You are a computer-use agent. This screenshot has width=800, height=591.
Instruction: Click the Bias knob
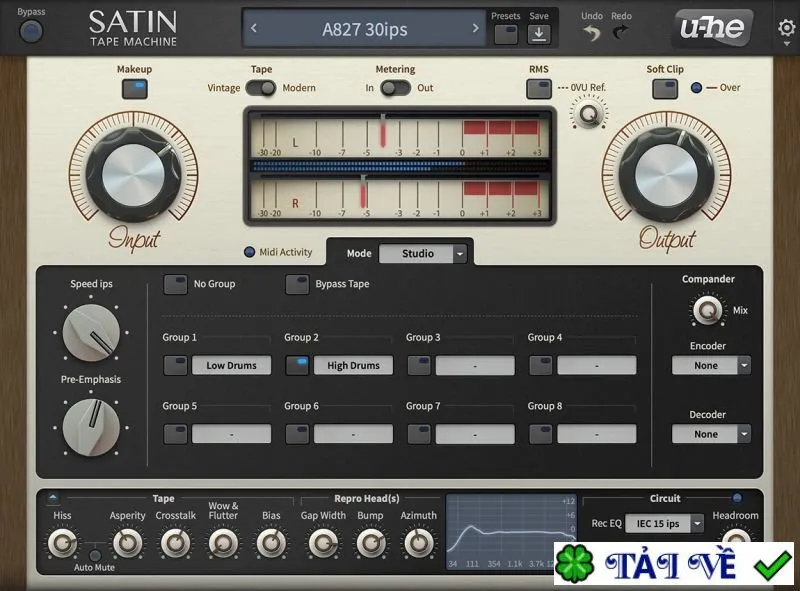click(x=271, y=543)
